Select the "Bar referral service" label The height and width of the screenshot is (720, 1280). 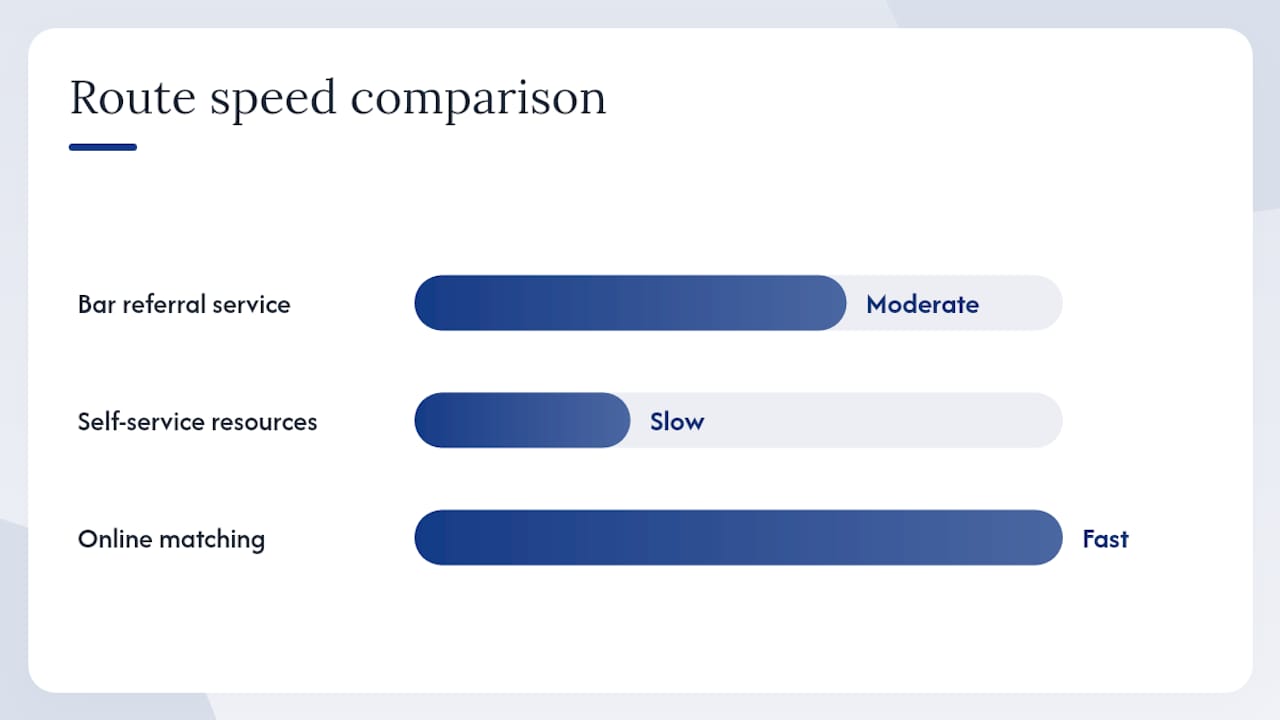tap(184, 304)
